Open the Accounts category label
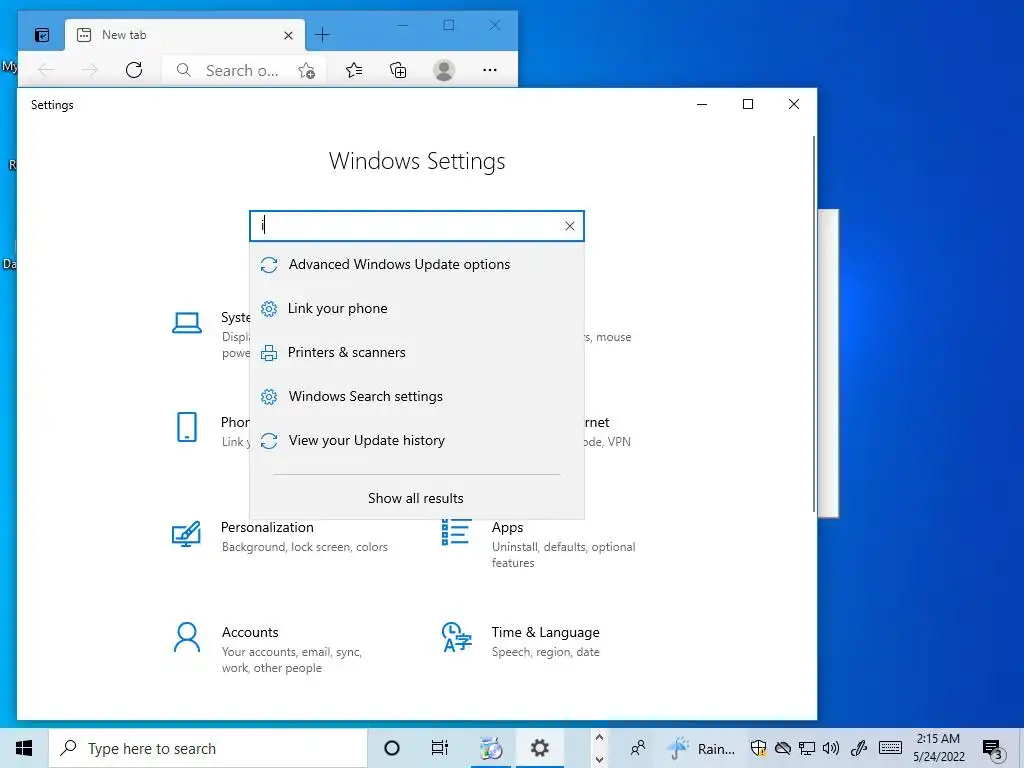This screenshot has width=1024, height=768. (250, 632)
